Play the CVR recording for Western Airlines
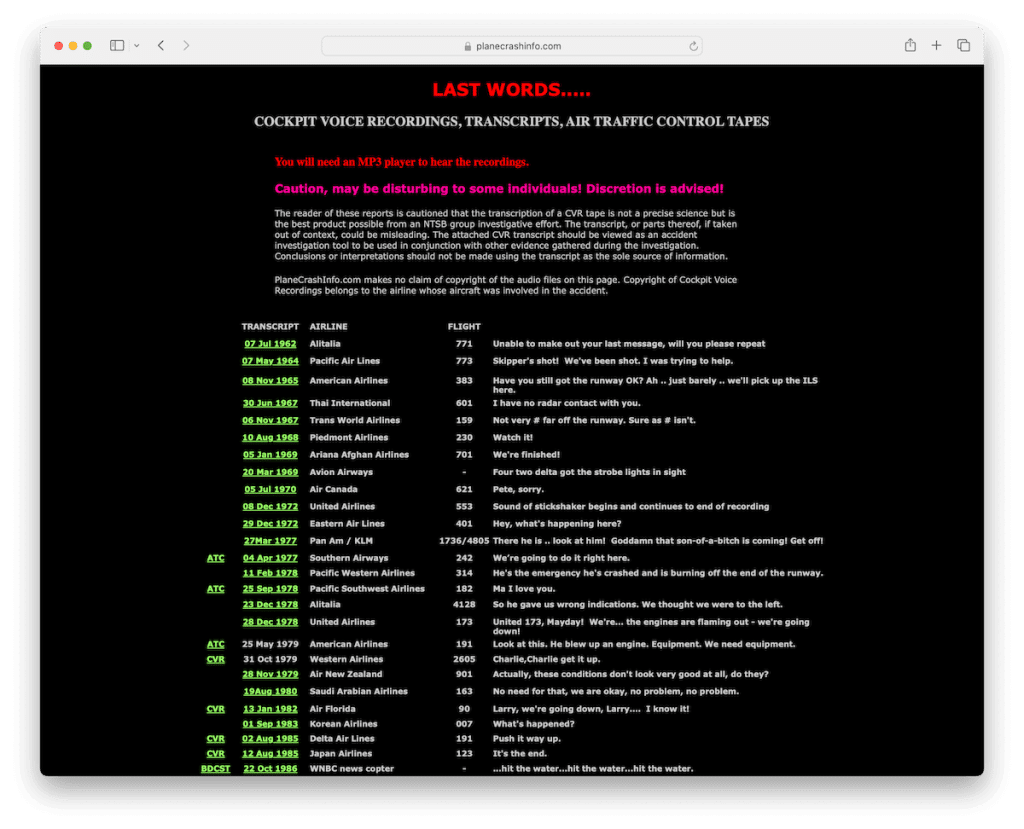The height and width of the screenshot is (829, 1024). click(x=216, y=659)
